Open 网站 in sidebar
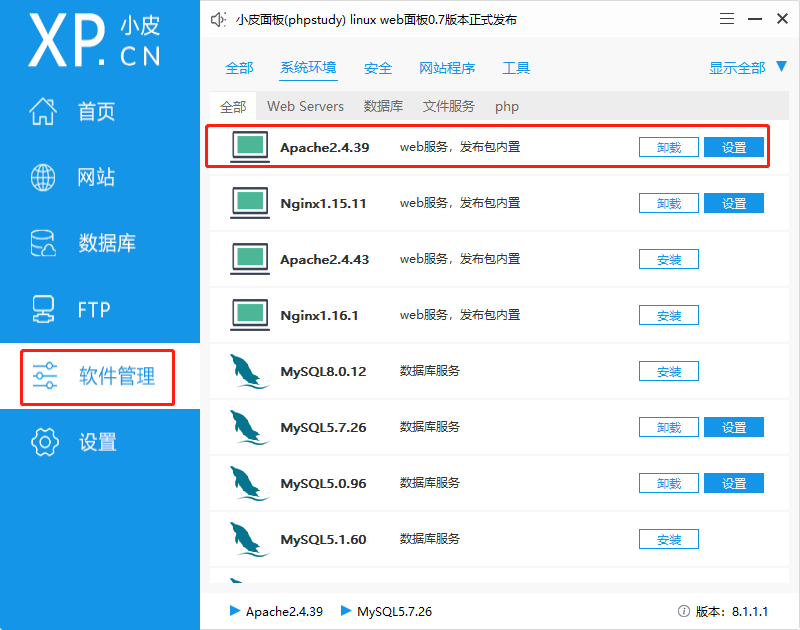Screen dimensions: 800x630 (96, 178)
